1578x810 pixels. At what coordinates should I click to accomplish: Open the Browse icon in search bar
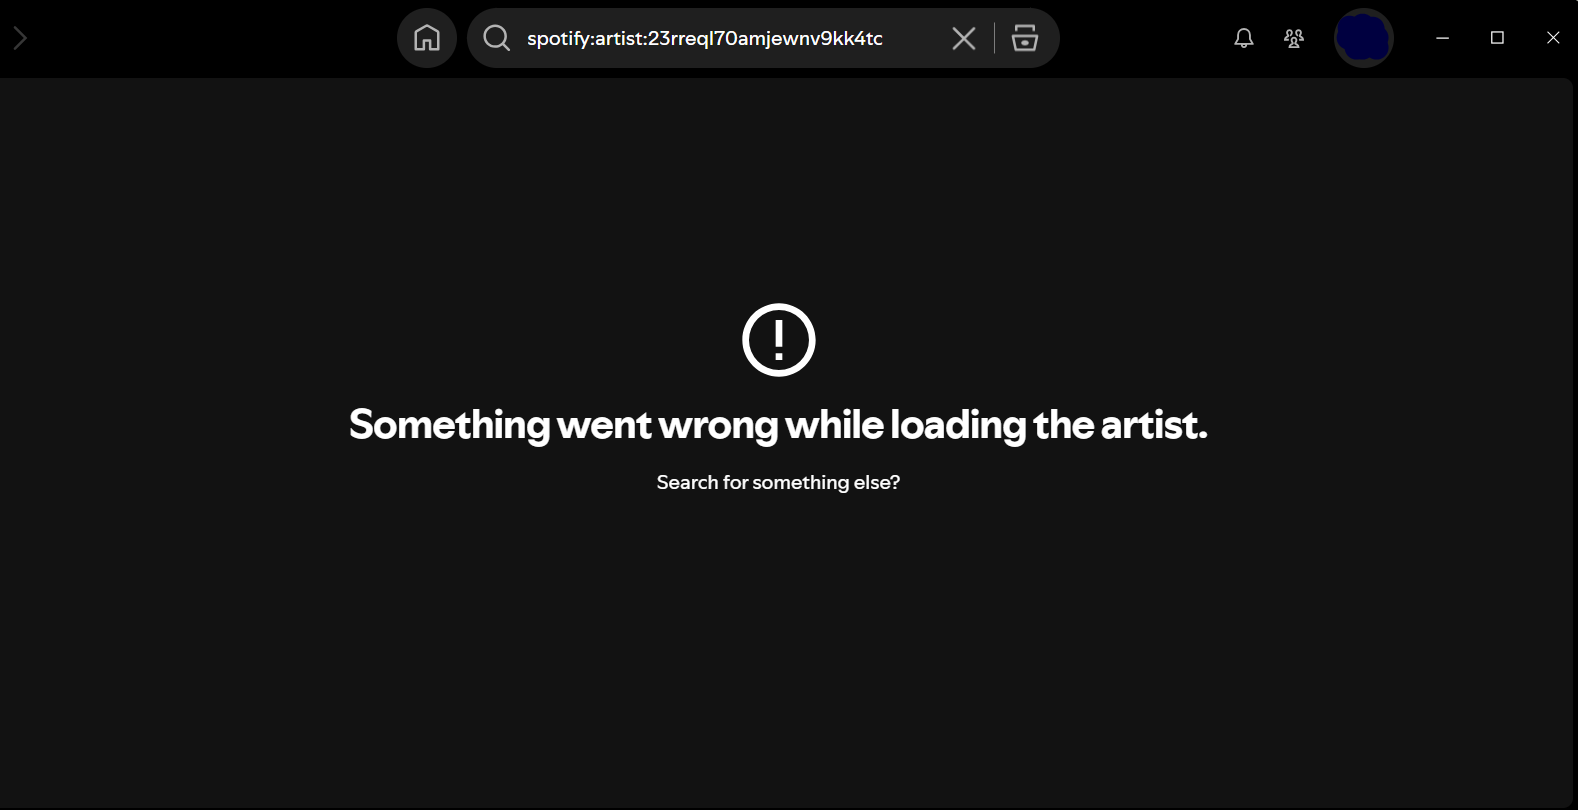pos(1025,38)
